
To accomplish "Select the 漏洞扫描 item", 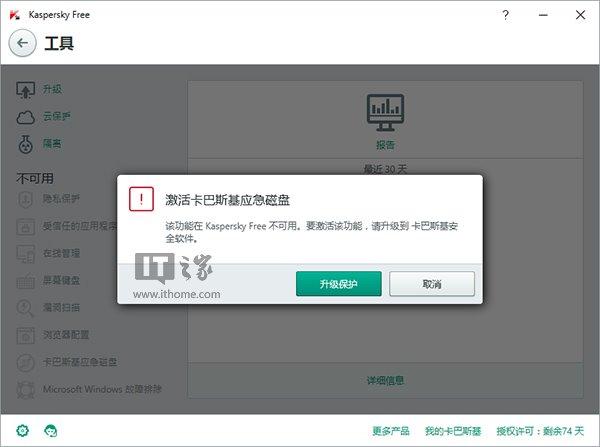I will pyautogui.click(x=61, y=307).
